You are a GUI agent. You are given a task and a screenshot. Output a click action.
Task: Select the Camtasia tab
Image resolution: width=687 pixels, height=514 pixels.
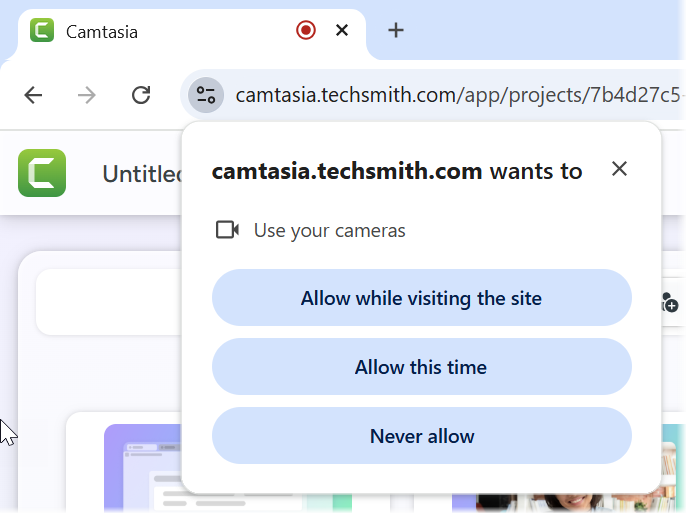192,32
